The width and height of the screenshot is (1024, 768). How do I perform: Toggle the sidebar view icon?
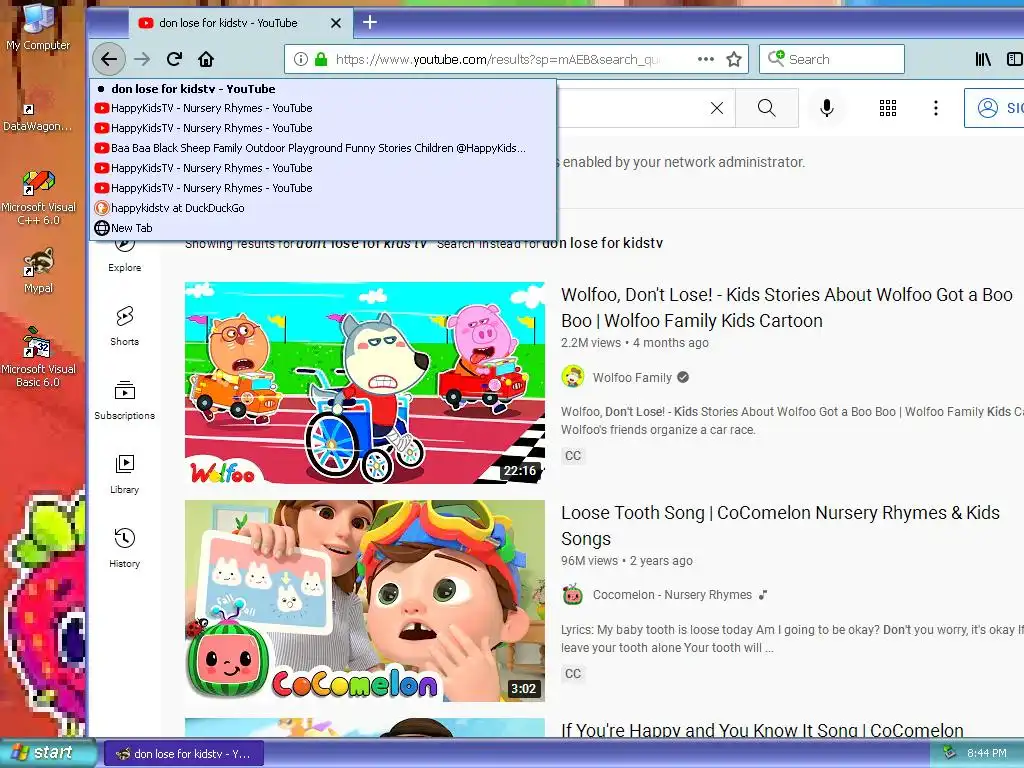tap(1014, 59)
